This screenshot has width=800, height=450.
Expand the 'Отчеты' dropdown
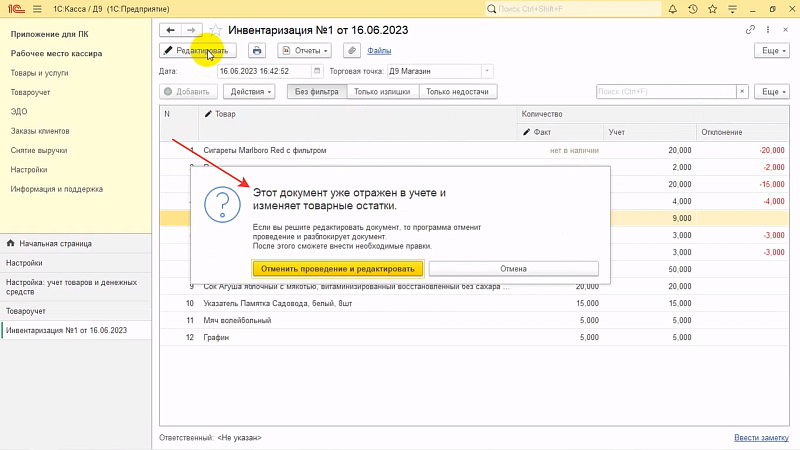pyautogui.click(x=305, y=50)
